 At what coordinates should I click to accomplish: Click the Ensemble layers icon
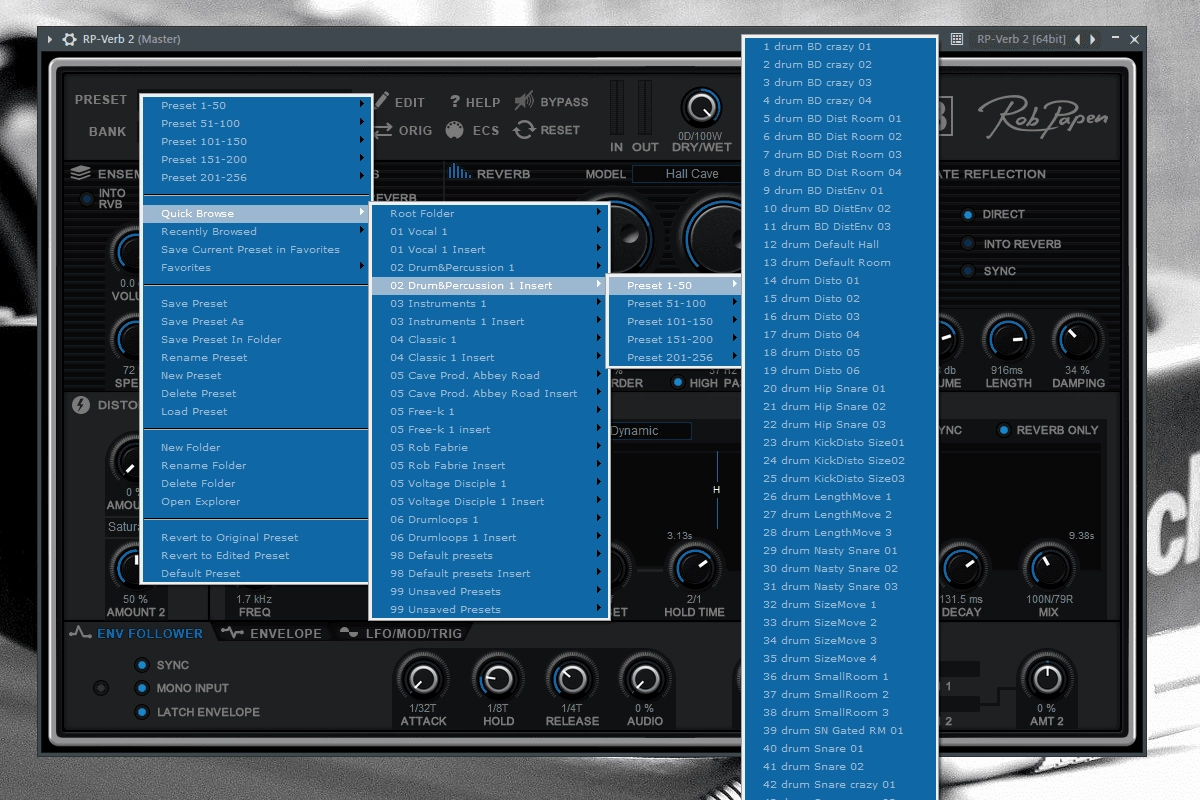(x=80, y=173)
